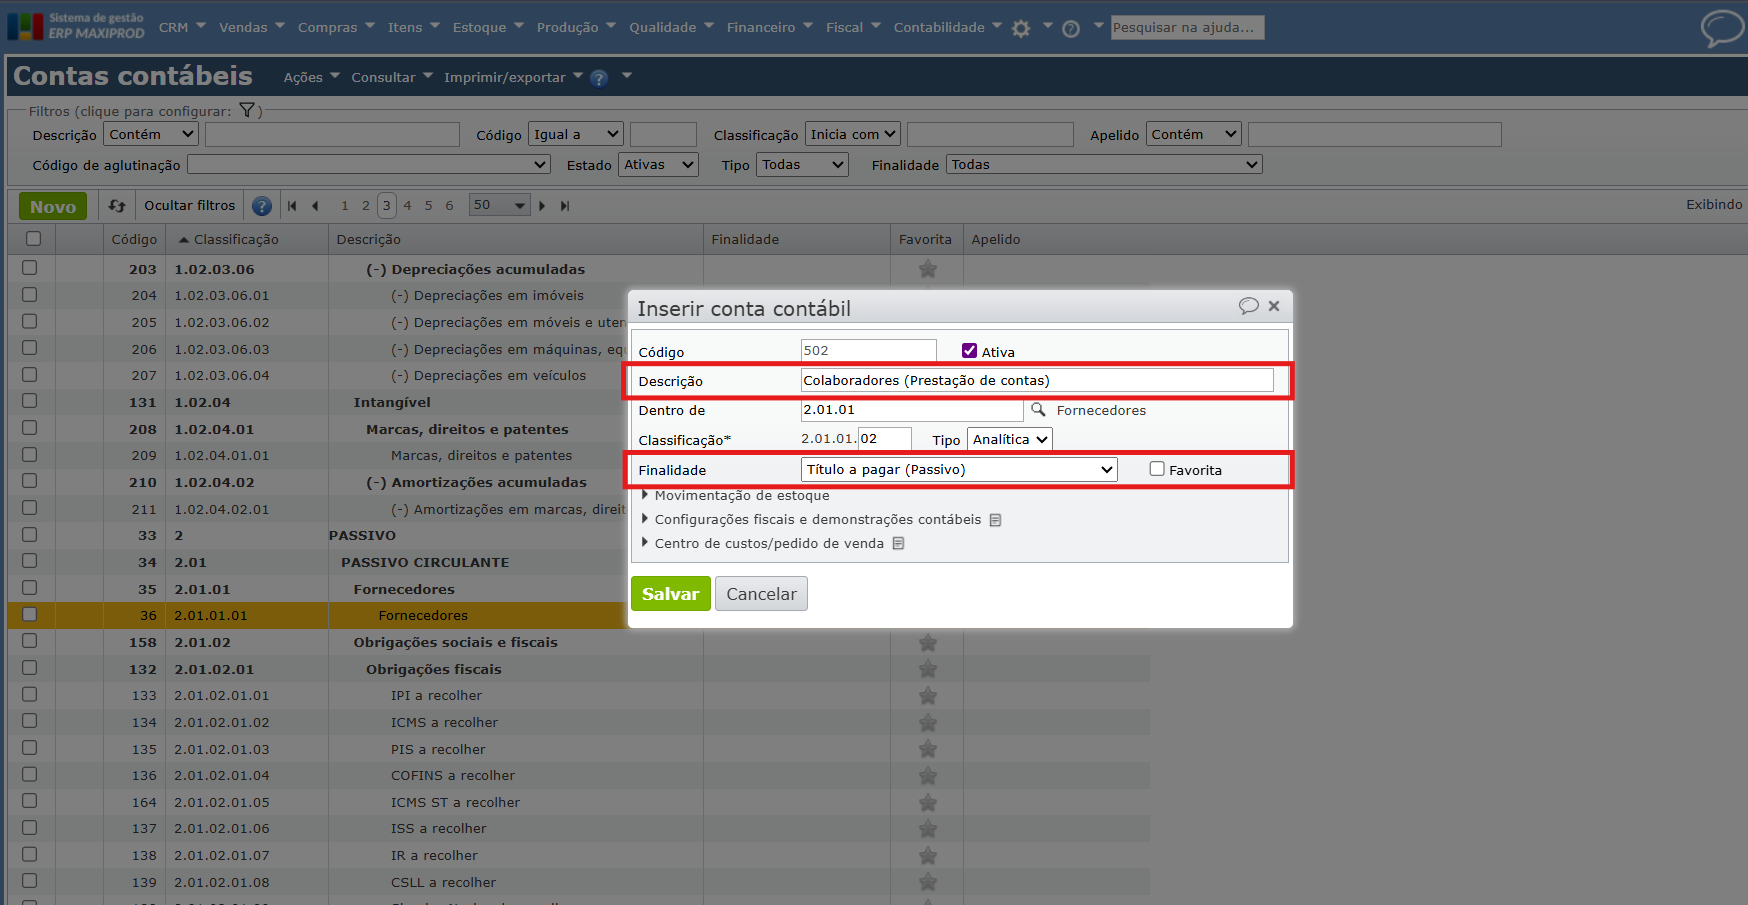Open the Descrição filter operator dropdown
This screenshot has height=905, width=1748.
point(151,135)
